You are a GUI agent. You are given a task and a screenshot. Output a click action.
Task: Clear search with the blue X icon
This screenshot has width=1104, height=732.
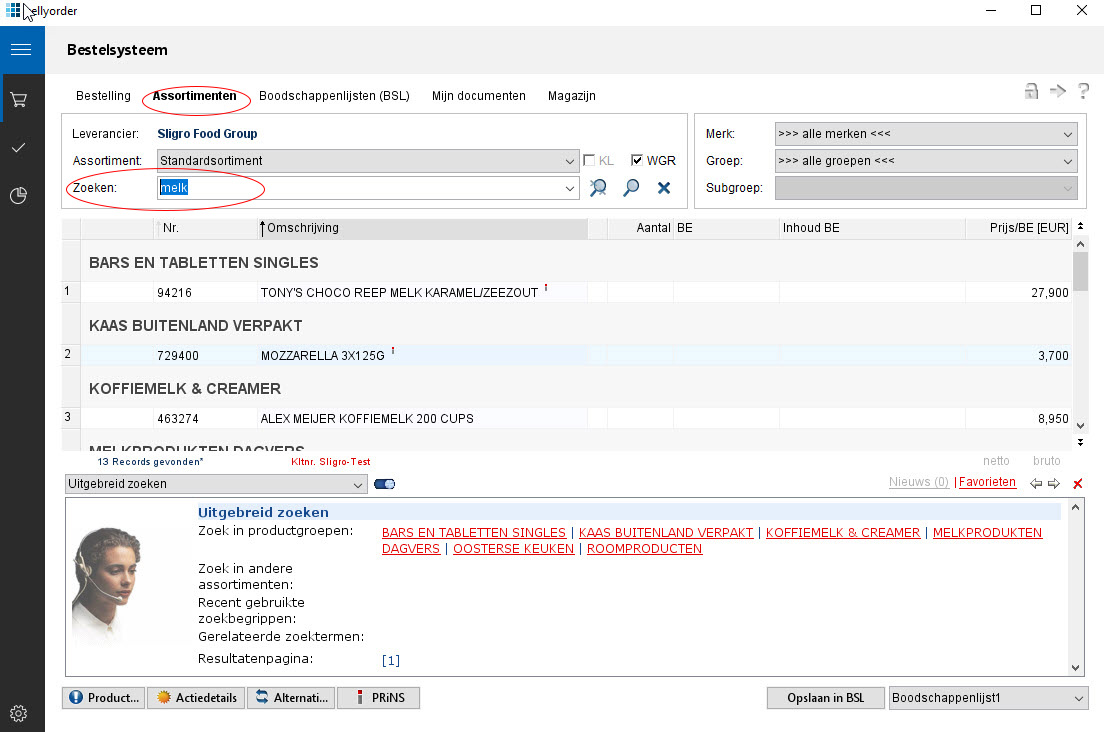click(x=663, y=188)
